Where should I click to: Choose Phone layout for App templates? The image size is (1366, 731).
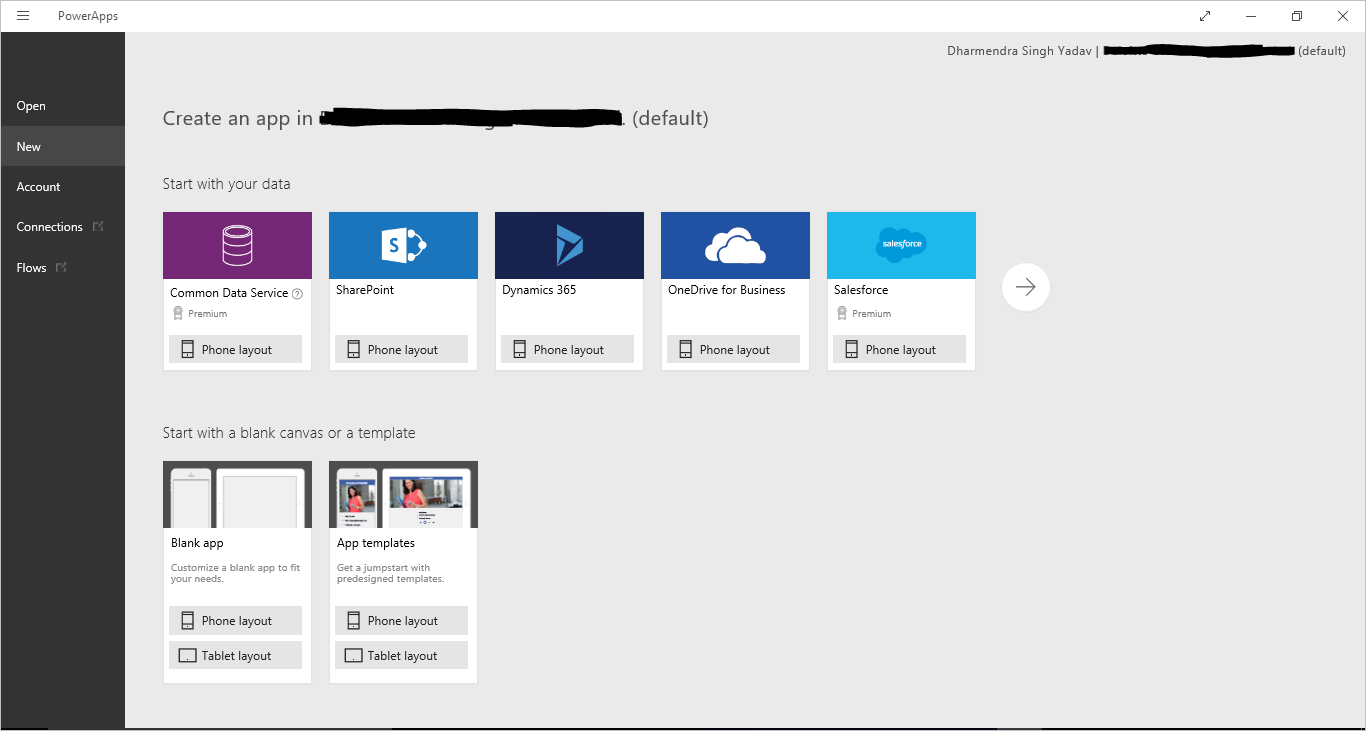(401, 620)
